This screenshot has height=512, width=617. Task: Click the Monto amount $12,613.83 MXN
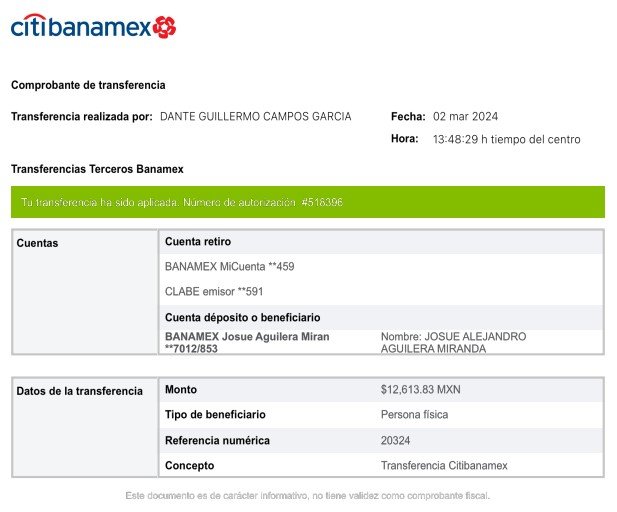click(x=420, y=390)
